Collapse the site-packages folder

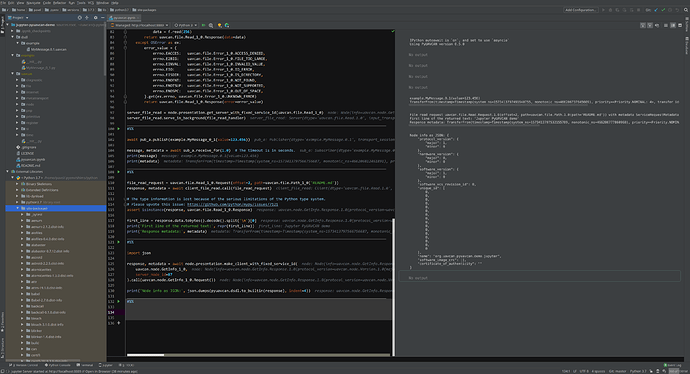(x=18, y=208)
